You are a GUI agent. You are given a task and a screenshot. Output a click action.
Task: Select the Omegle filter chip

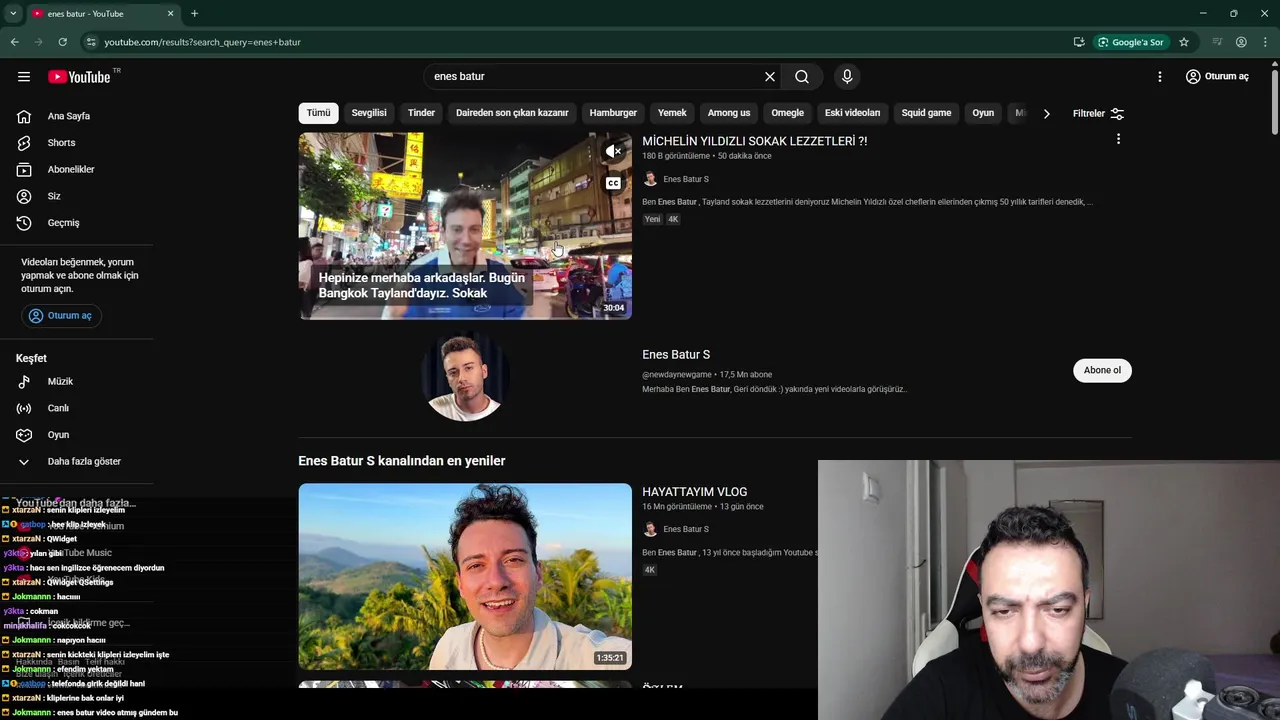(787, 113)
